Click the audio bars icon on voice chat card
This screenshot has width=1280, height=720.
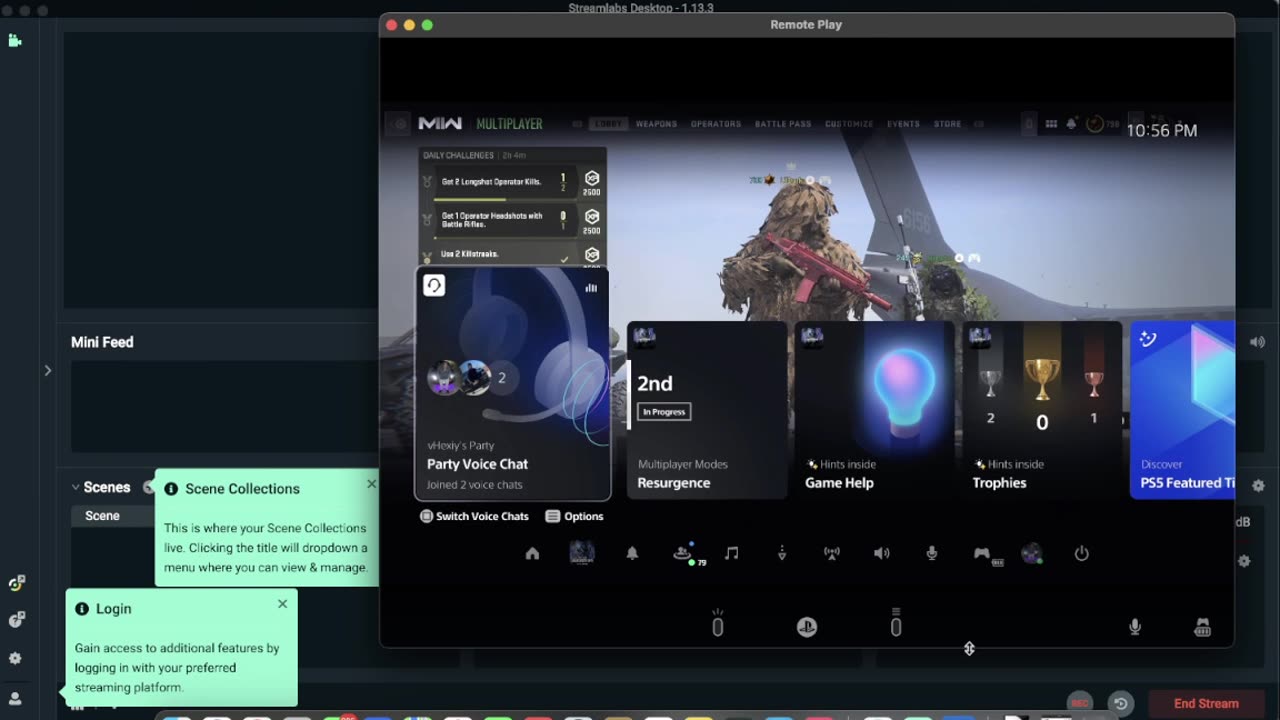coord(591,288)
